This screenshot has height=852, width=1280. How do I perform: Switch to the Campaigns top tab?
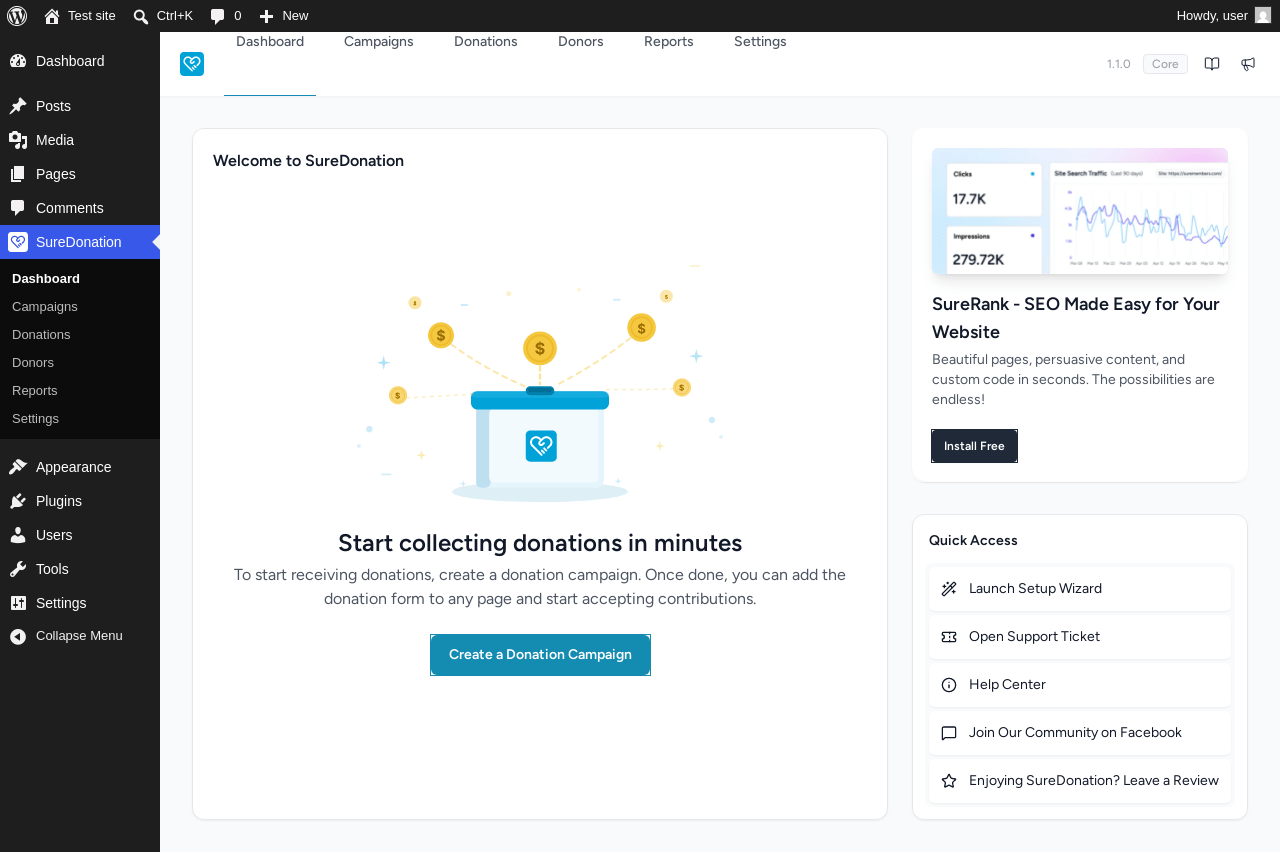(379, 42)
